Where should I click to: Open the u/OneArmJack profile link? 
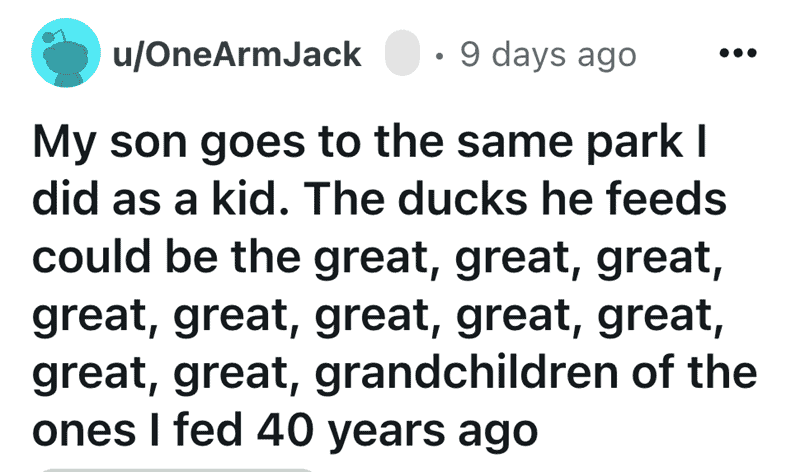(236, 54)
